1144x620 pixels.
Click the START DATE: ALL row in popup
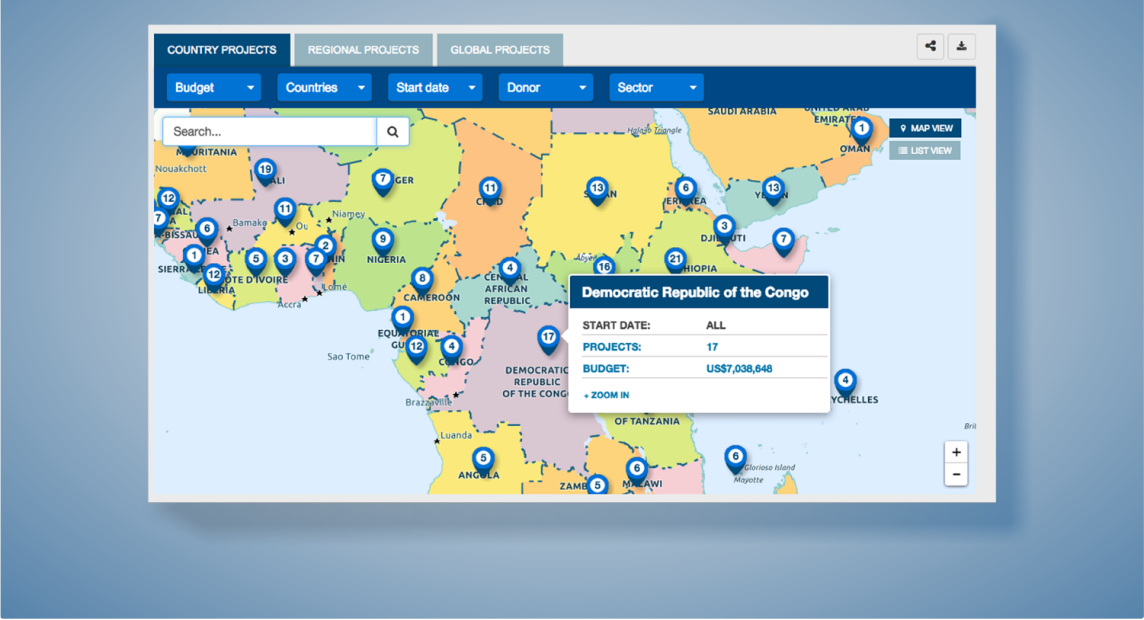(x=705, y=325)
